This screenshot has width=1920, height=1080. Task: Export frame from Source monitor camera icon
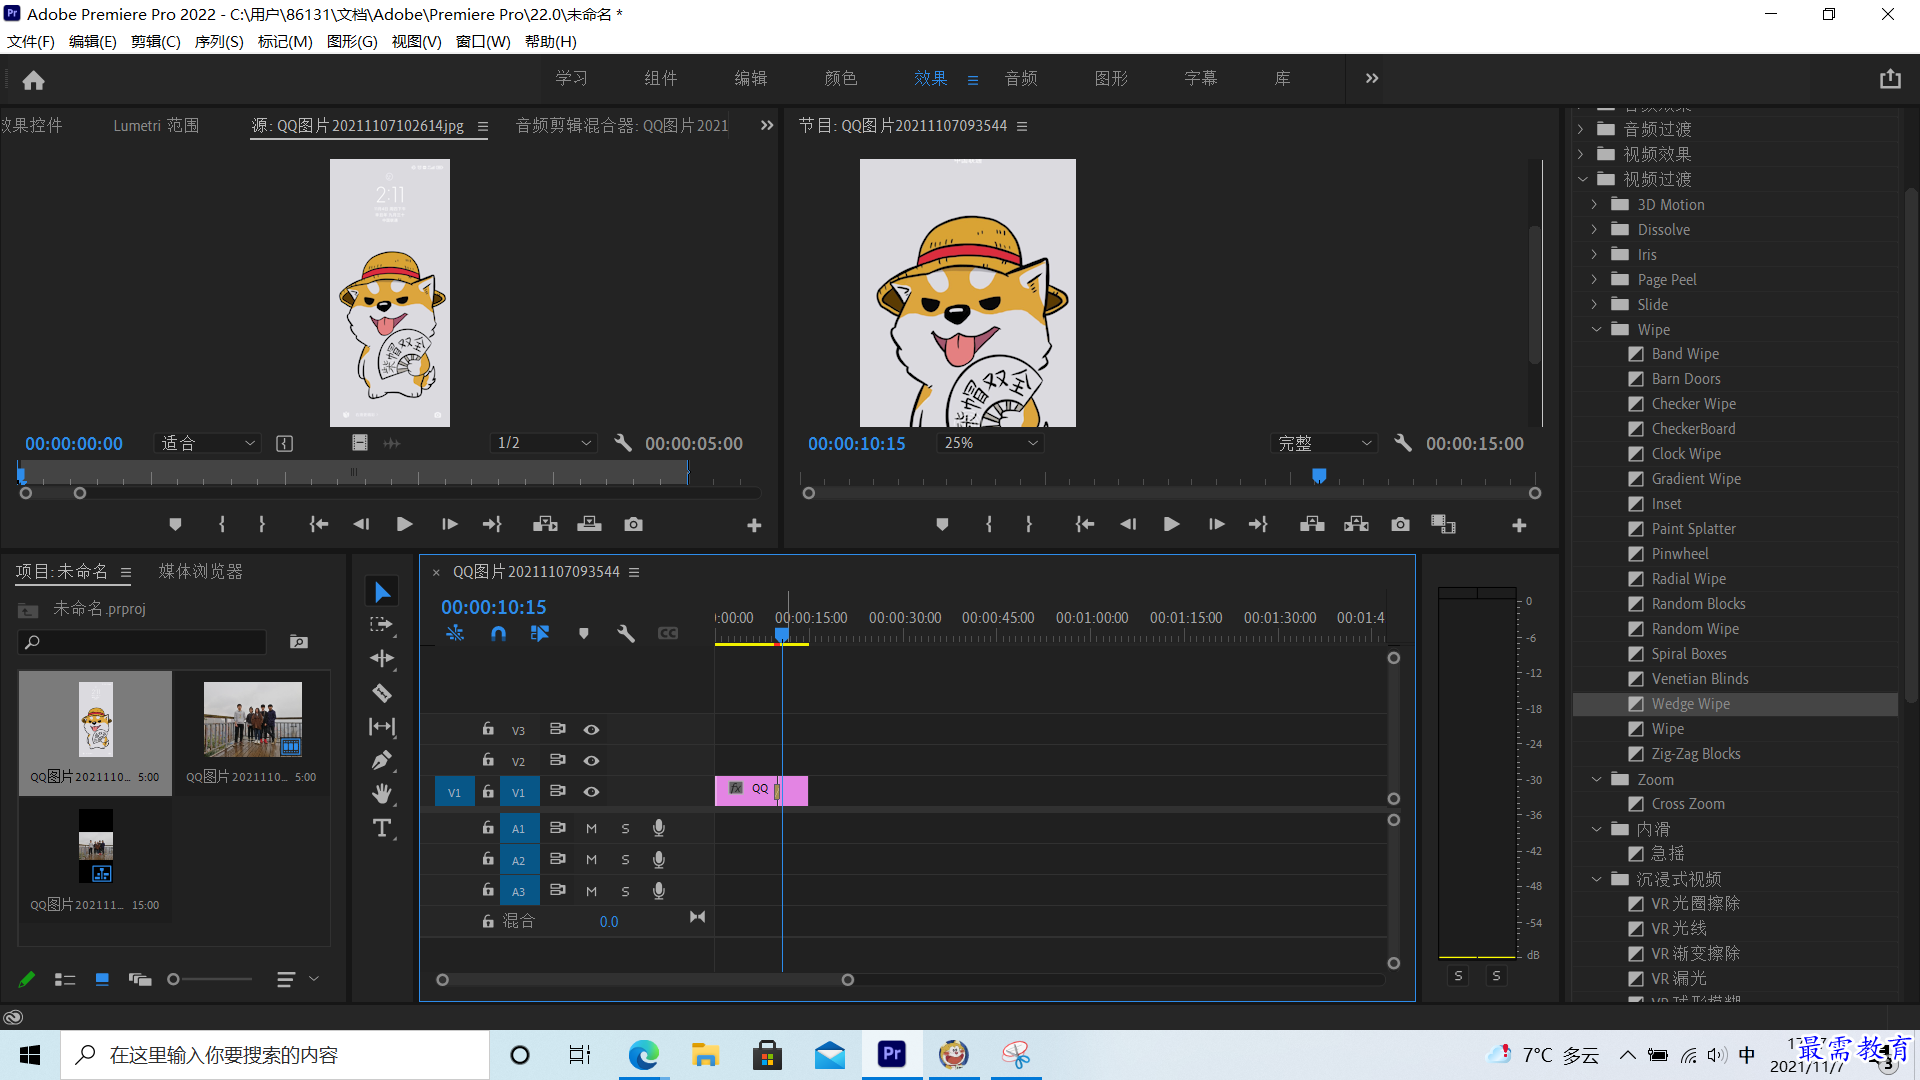point(633,524)
